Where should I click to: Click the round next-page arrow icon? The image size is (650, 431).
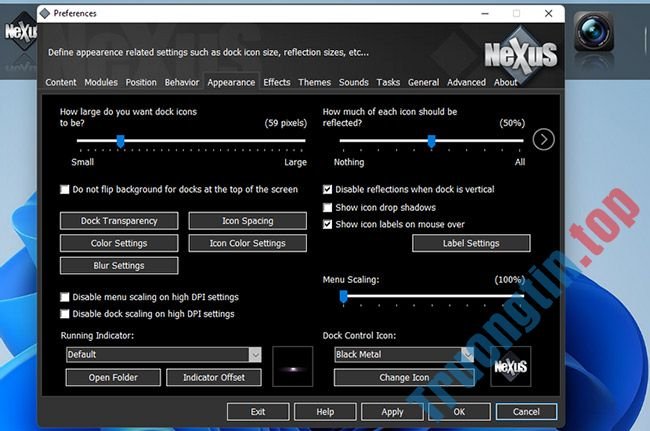pyautogui.click(x=543, y=140)
